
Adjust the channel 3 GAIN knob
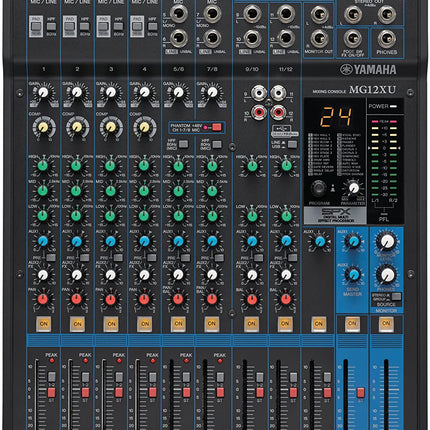point(111,92)
